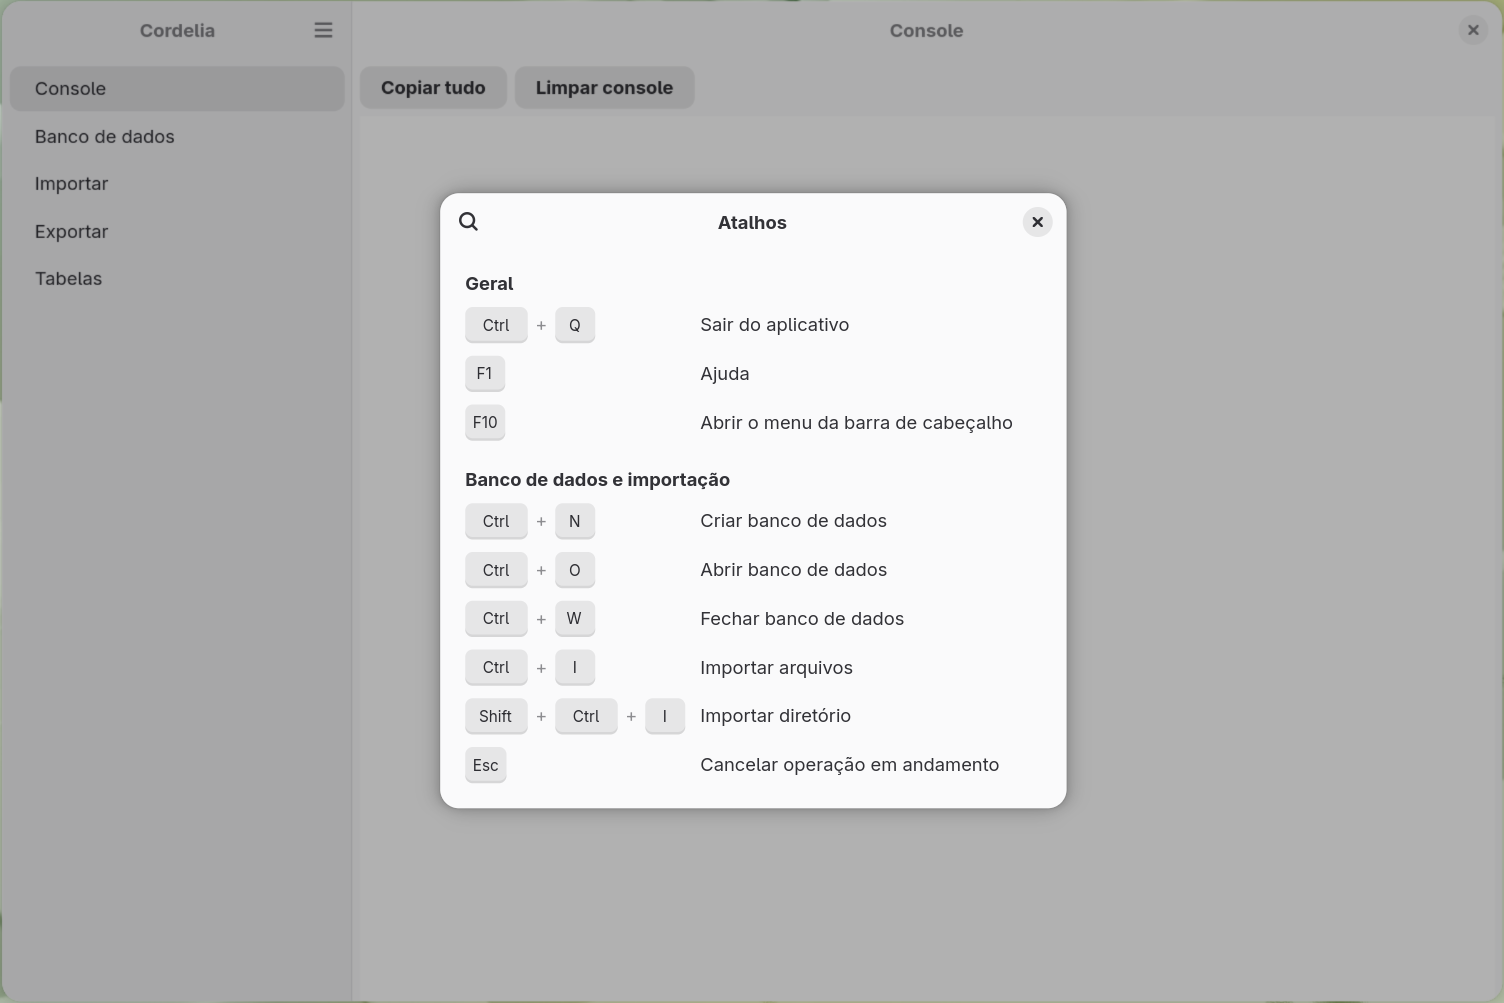Click the Shift keycap

[x=496, y=716]
